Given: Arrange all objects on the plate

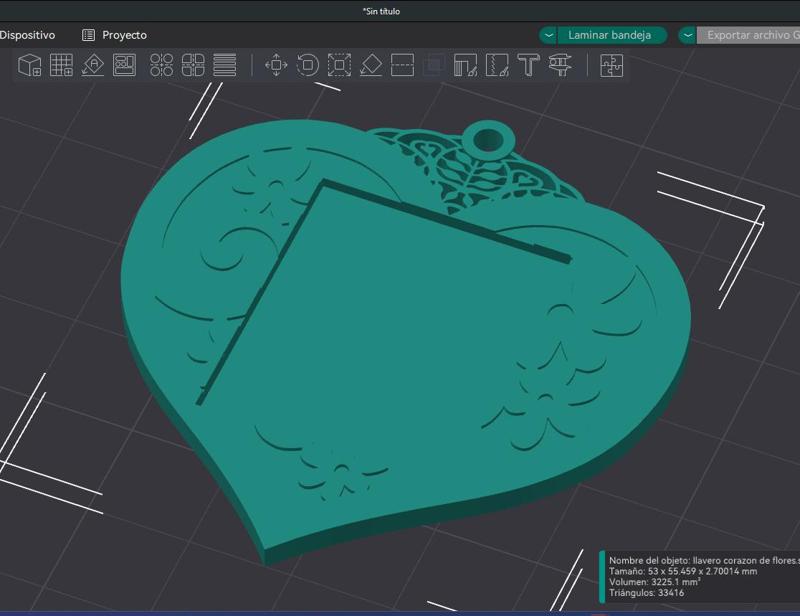Looking at the screenshot, I should click(124, 65).
